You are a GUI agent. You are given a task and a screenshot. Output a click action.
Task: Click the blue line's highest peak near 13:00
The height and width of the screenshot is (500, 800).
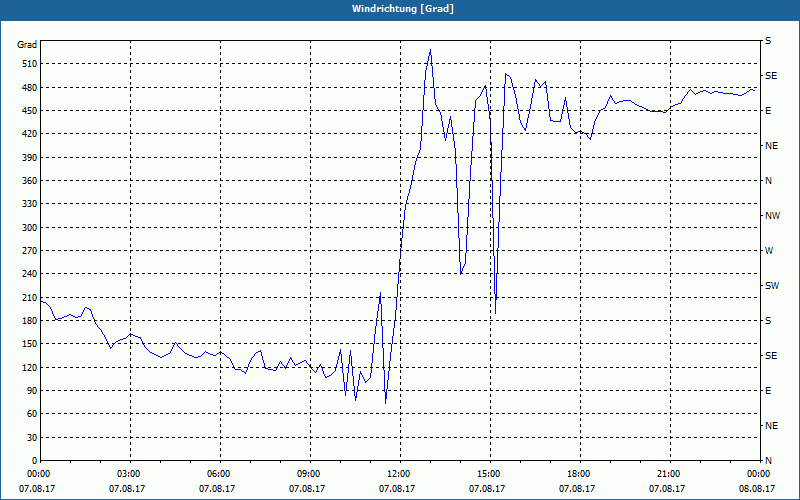point(431,50)
